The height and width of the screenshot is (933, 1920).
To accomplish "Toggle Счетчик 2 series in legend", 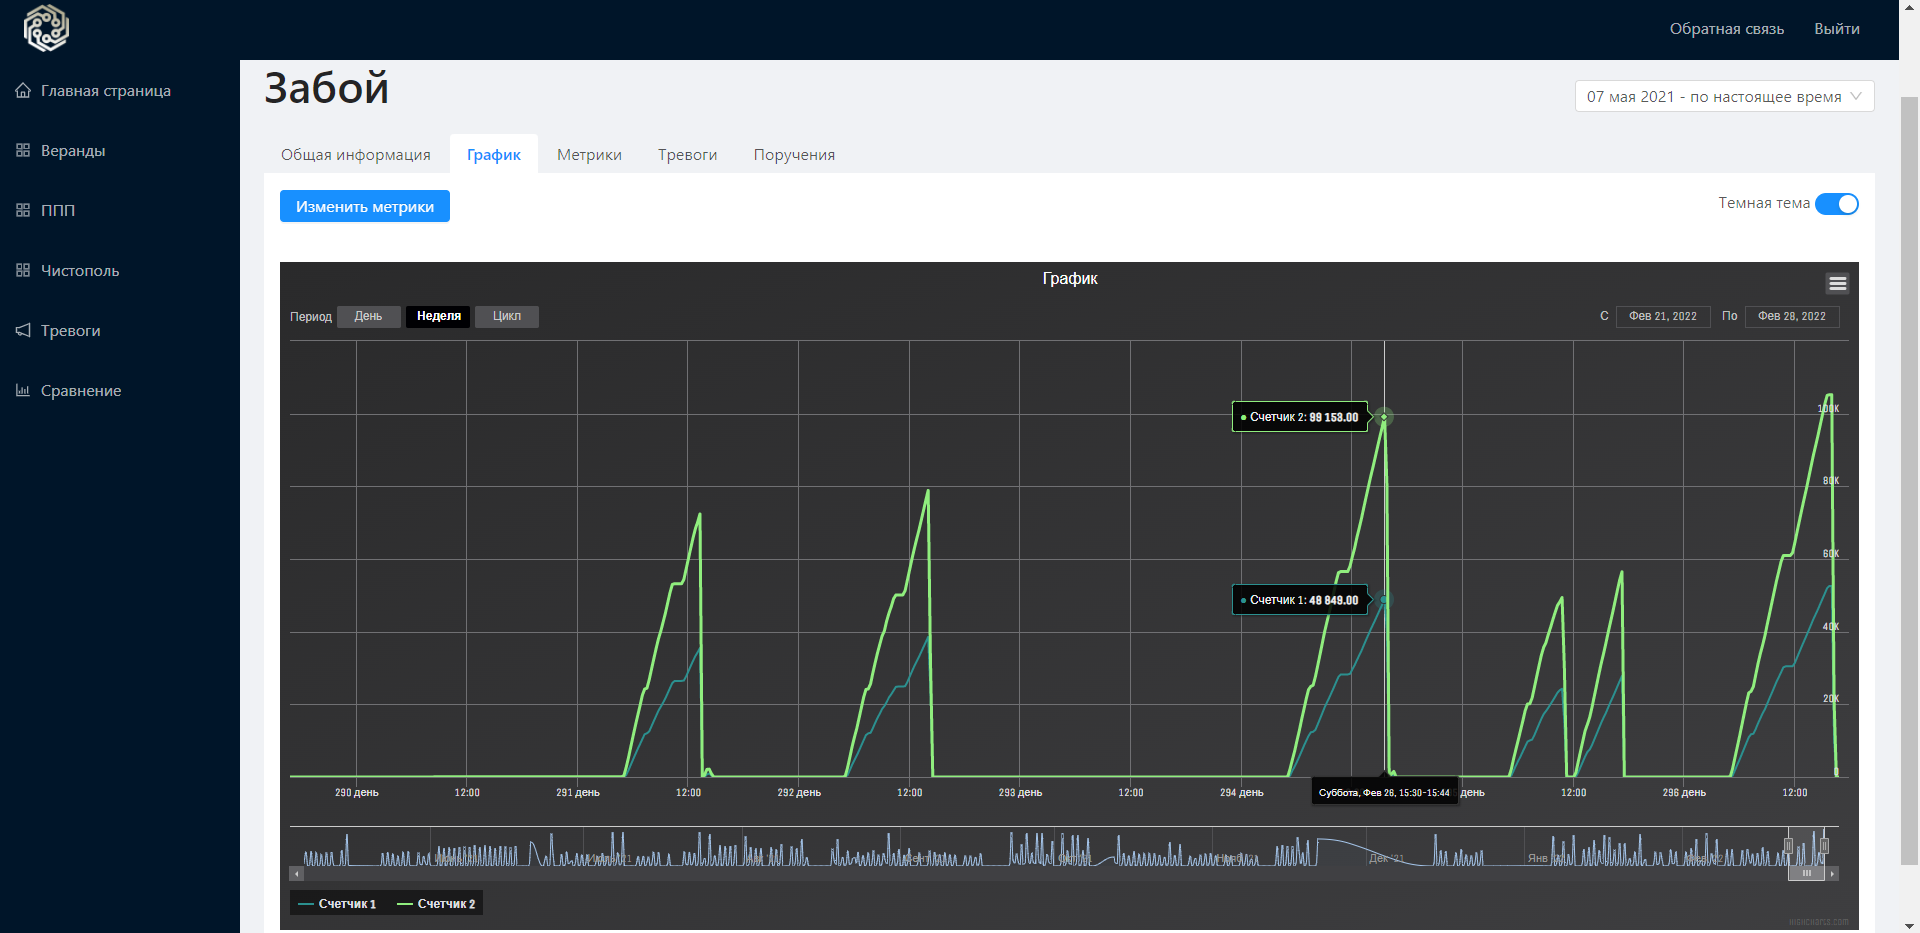I will coord(437,904).
